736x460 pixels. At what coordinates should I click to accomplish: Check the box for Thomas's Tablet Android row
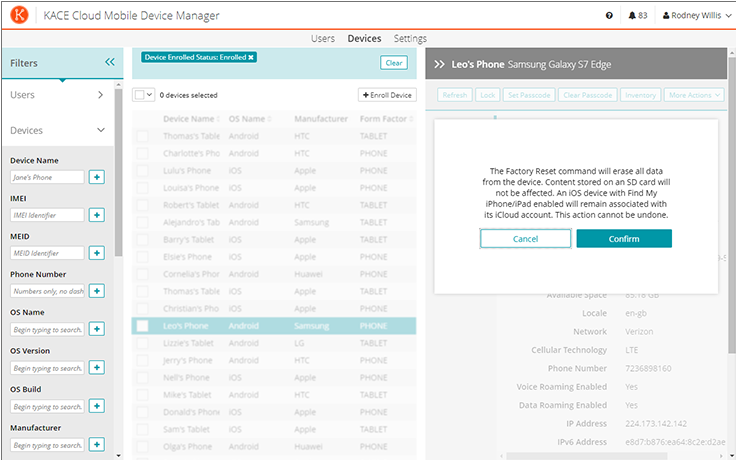point(142,136)
